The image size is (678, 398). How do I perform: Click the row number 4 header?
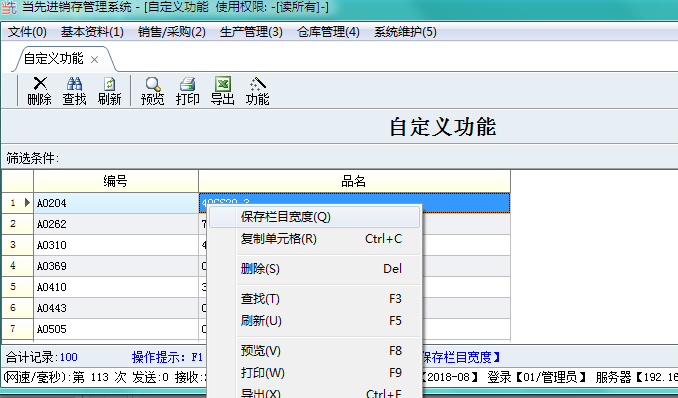pos(17,266)
